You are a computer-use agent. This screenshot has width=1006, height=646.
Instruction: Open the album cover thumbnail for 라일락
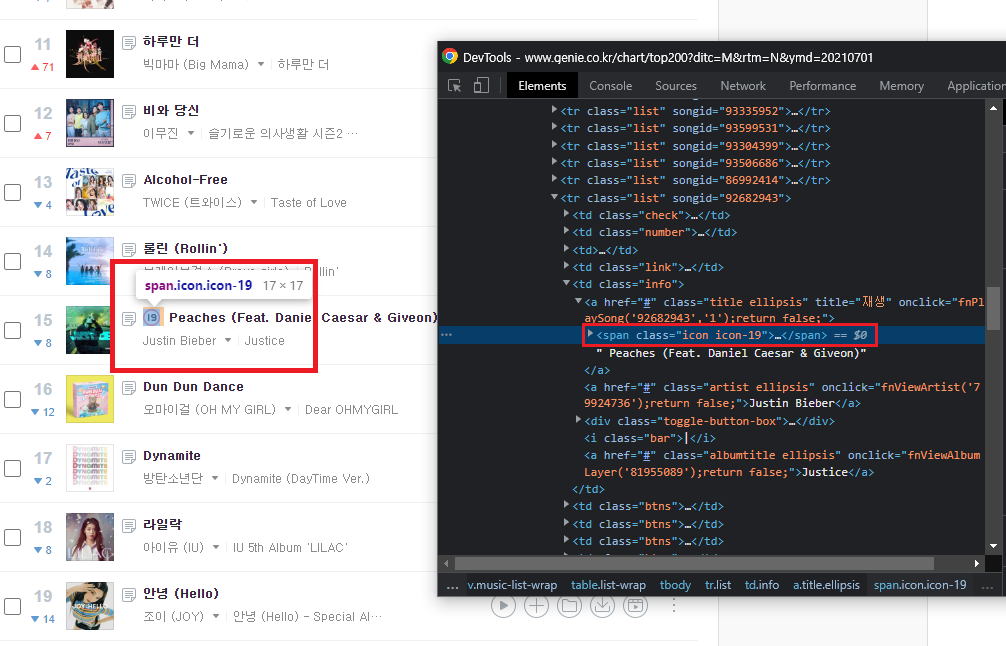90,537
